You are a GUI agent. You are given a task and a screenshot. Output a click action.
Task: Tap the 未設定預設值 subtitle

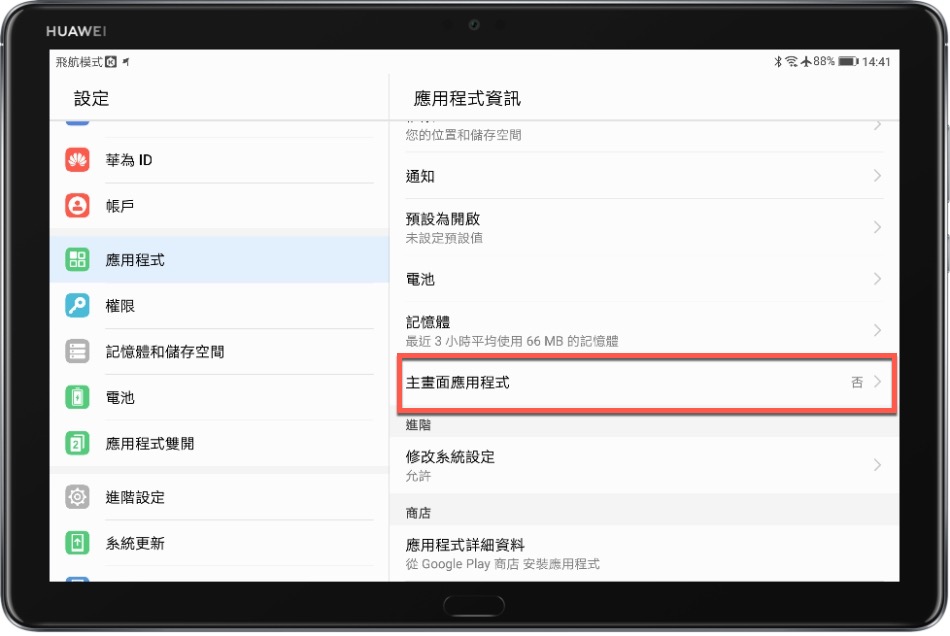click(x=444, y=237)
